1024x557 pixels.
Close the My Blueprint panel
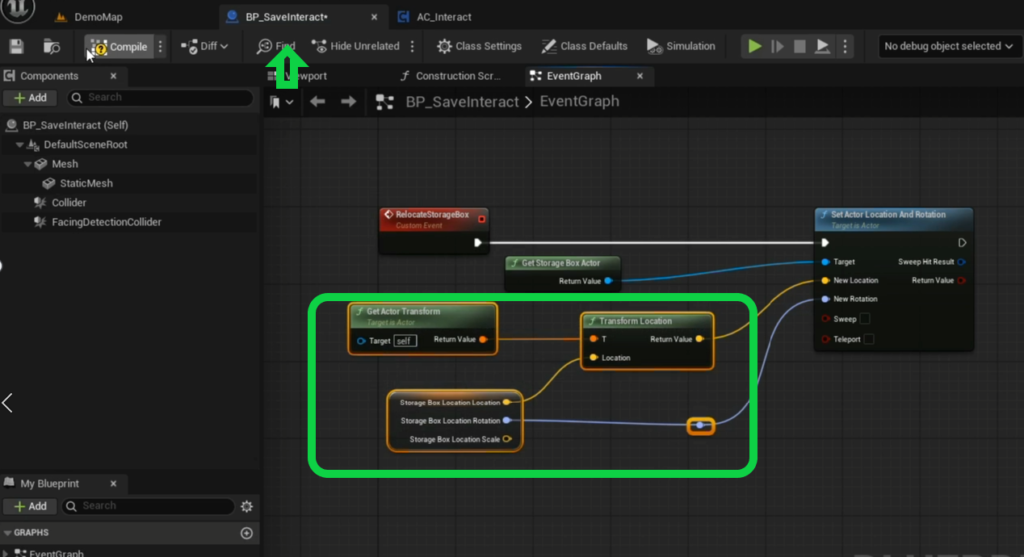coord(113,484)
